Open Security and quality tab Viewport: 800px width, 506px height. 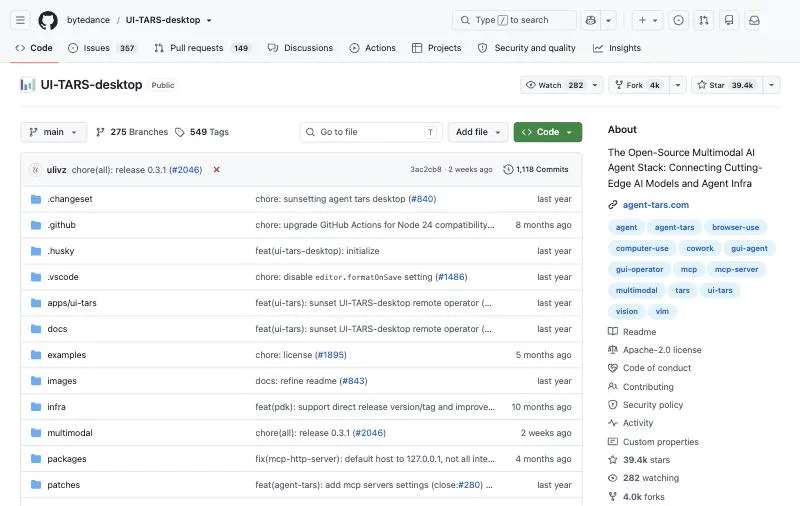(x=527, y=48)
